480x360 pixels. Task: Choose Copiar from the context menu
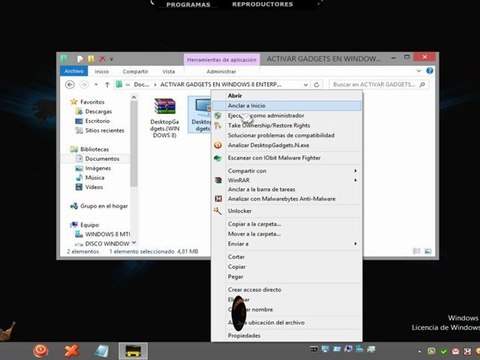tap(287, 267)
